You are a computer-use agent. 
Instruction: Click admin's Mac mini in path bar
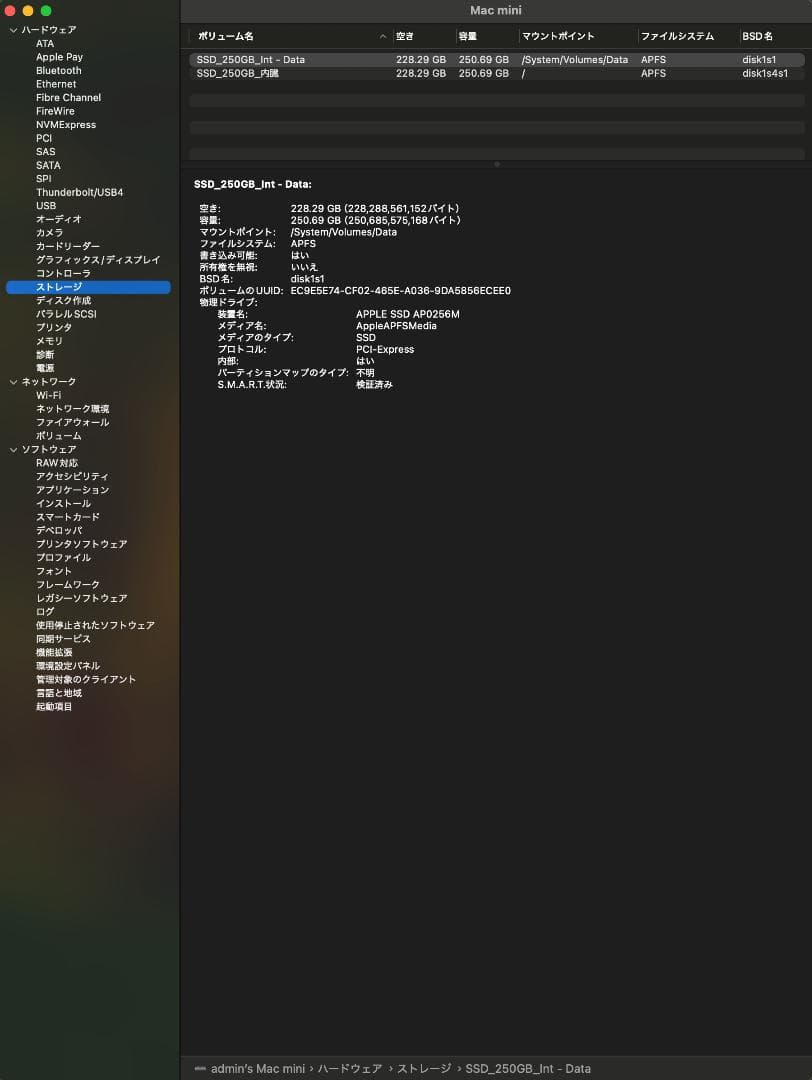[x=258, y=1069]
